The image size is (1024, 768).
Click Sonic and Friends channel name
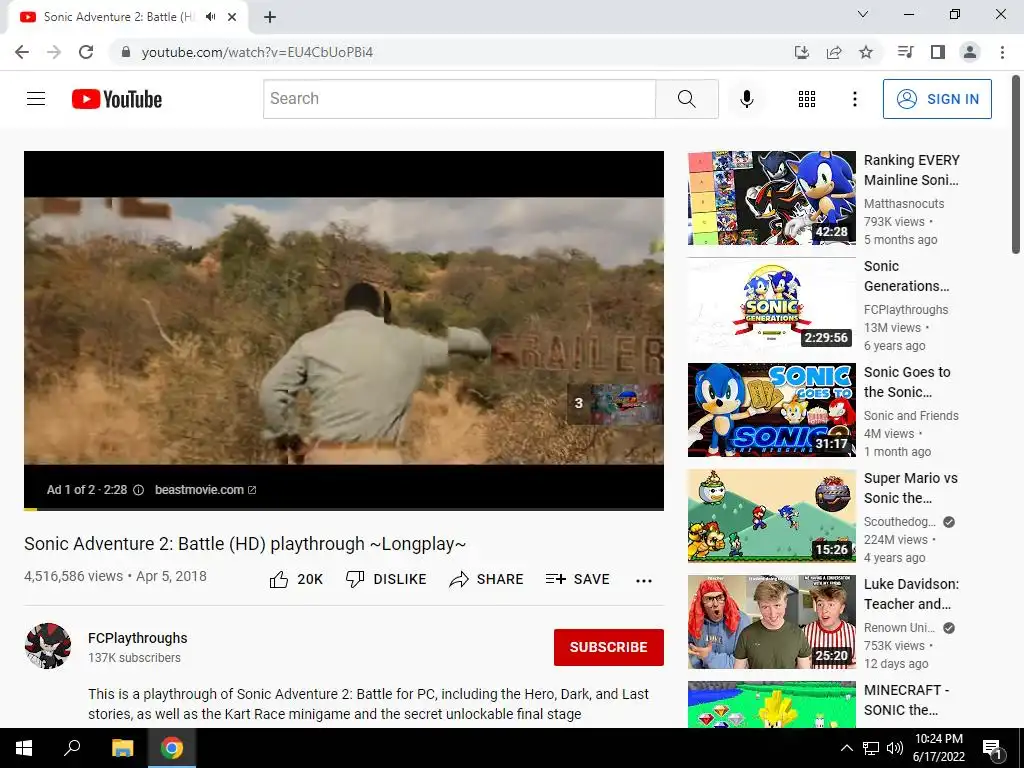pos(911,415)
